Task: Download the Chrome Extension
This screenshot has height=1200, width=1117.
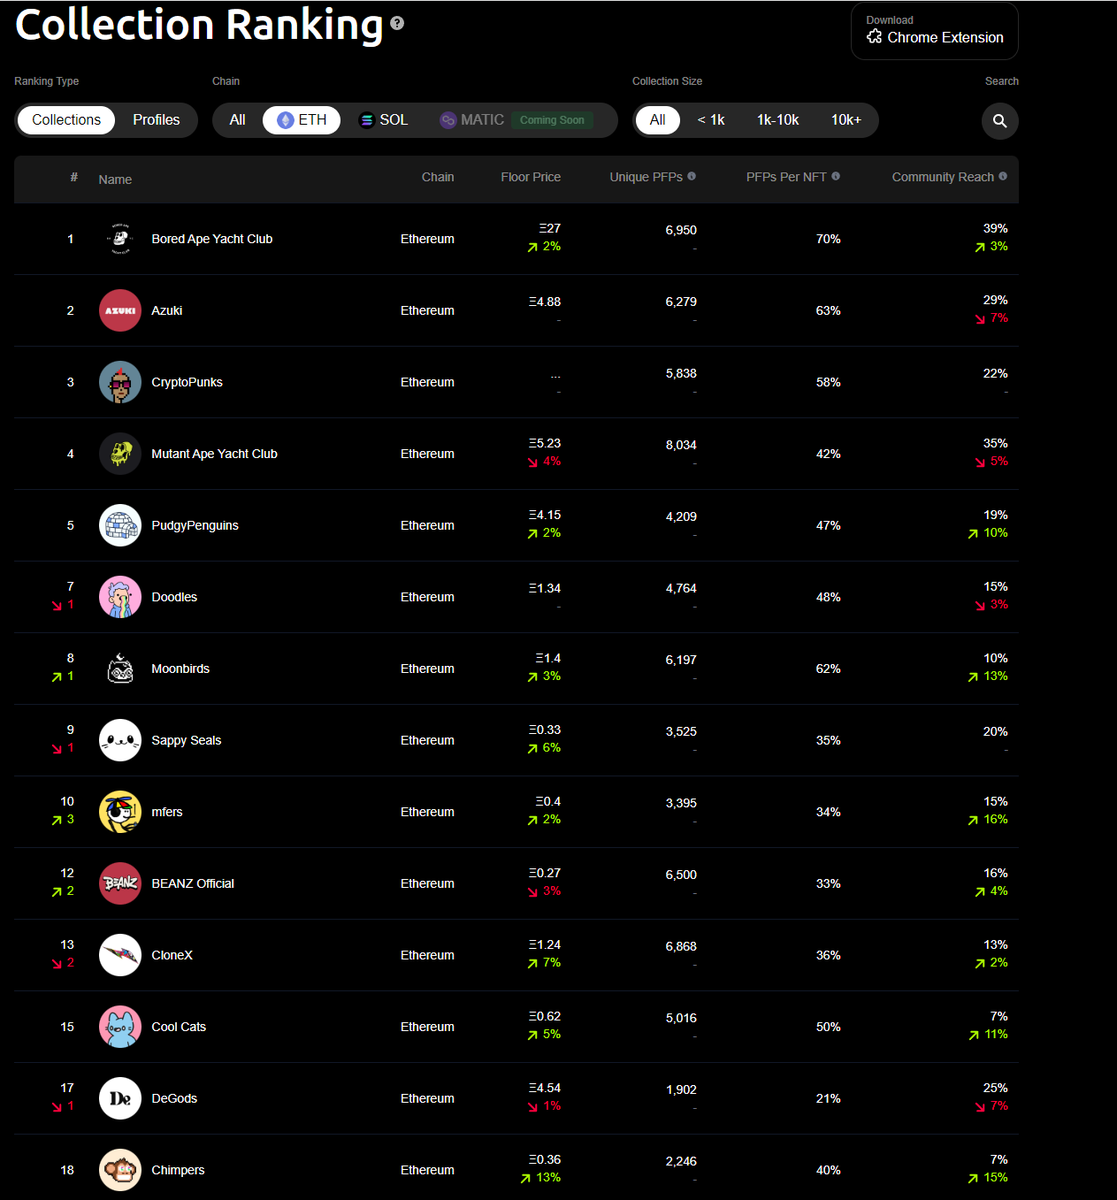Action: click(934, 31)
